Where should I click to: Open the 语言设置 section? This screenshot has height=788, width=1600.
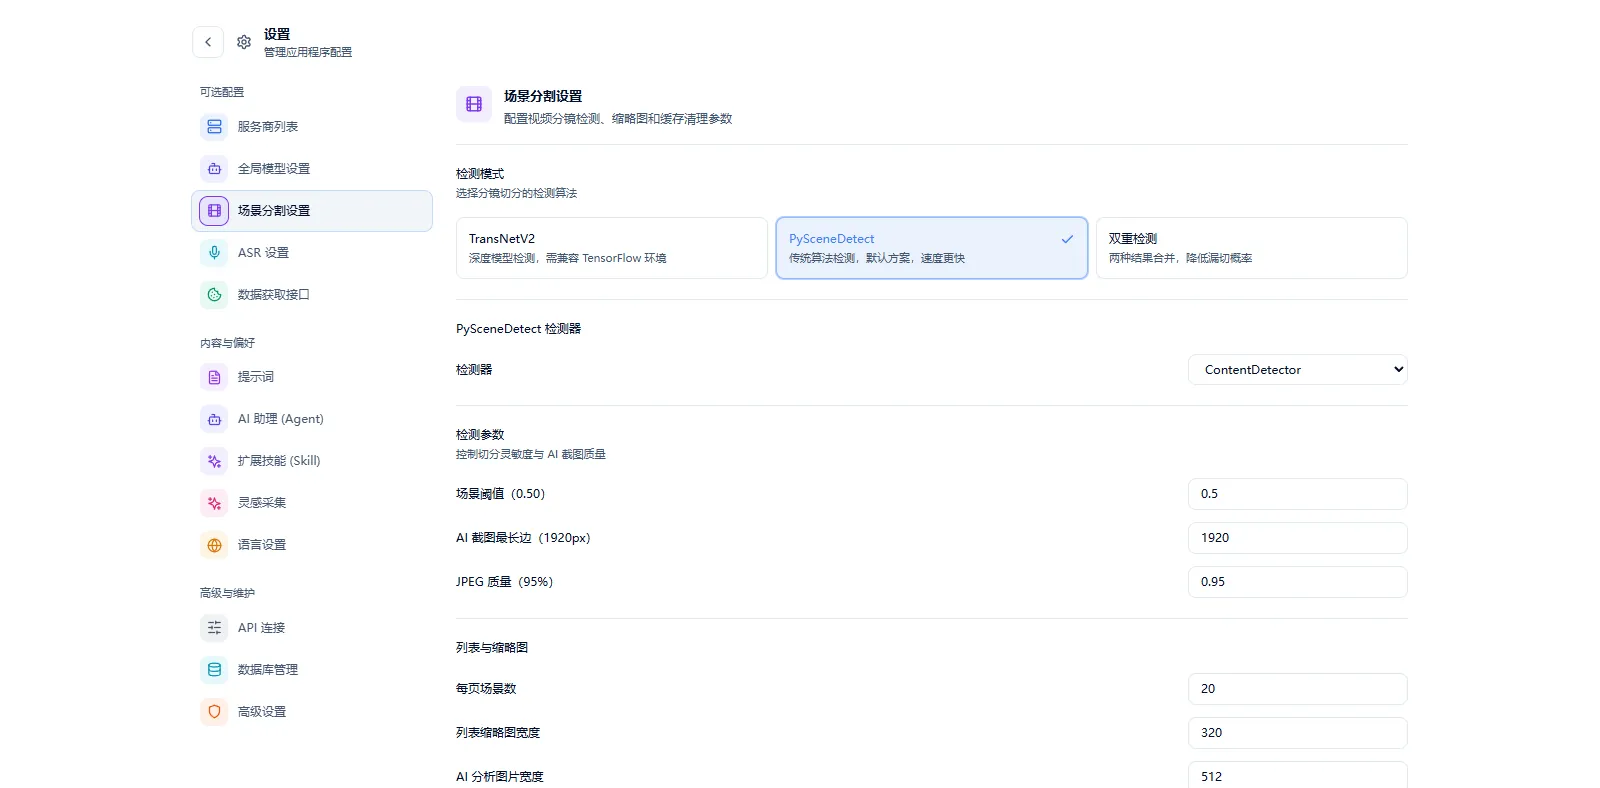[x=312, y=545]
